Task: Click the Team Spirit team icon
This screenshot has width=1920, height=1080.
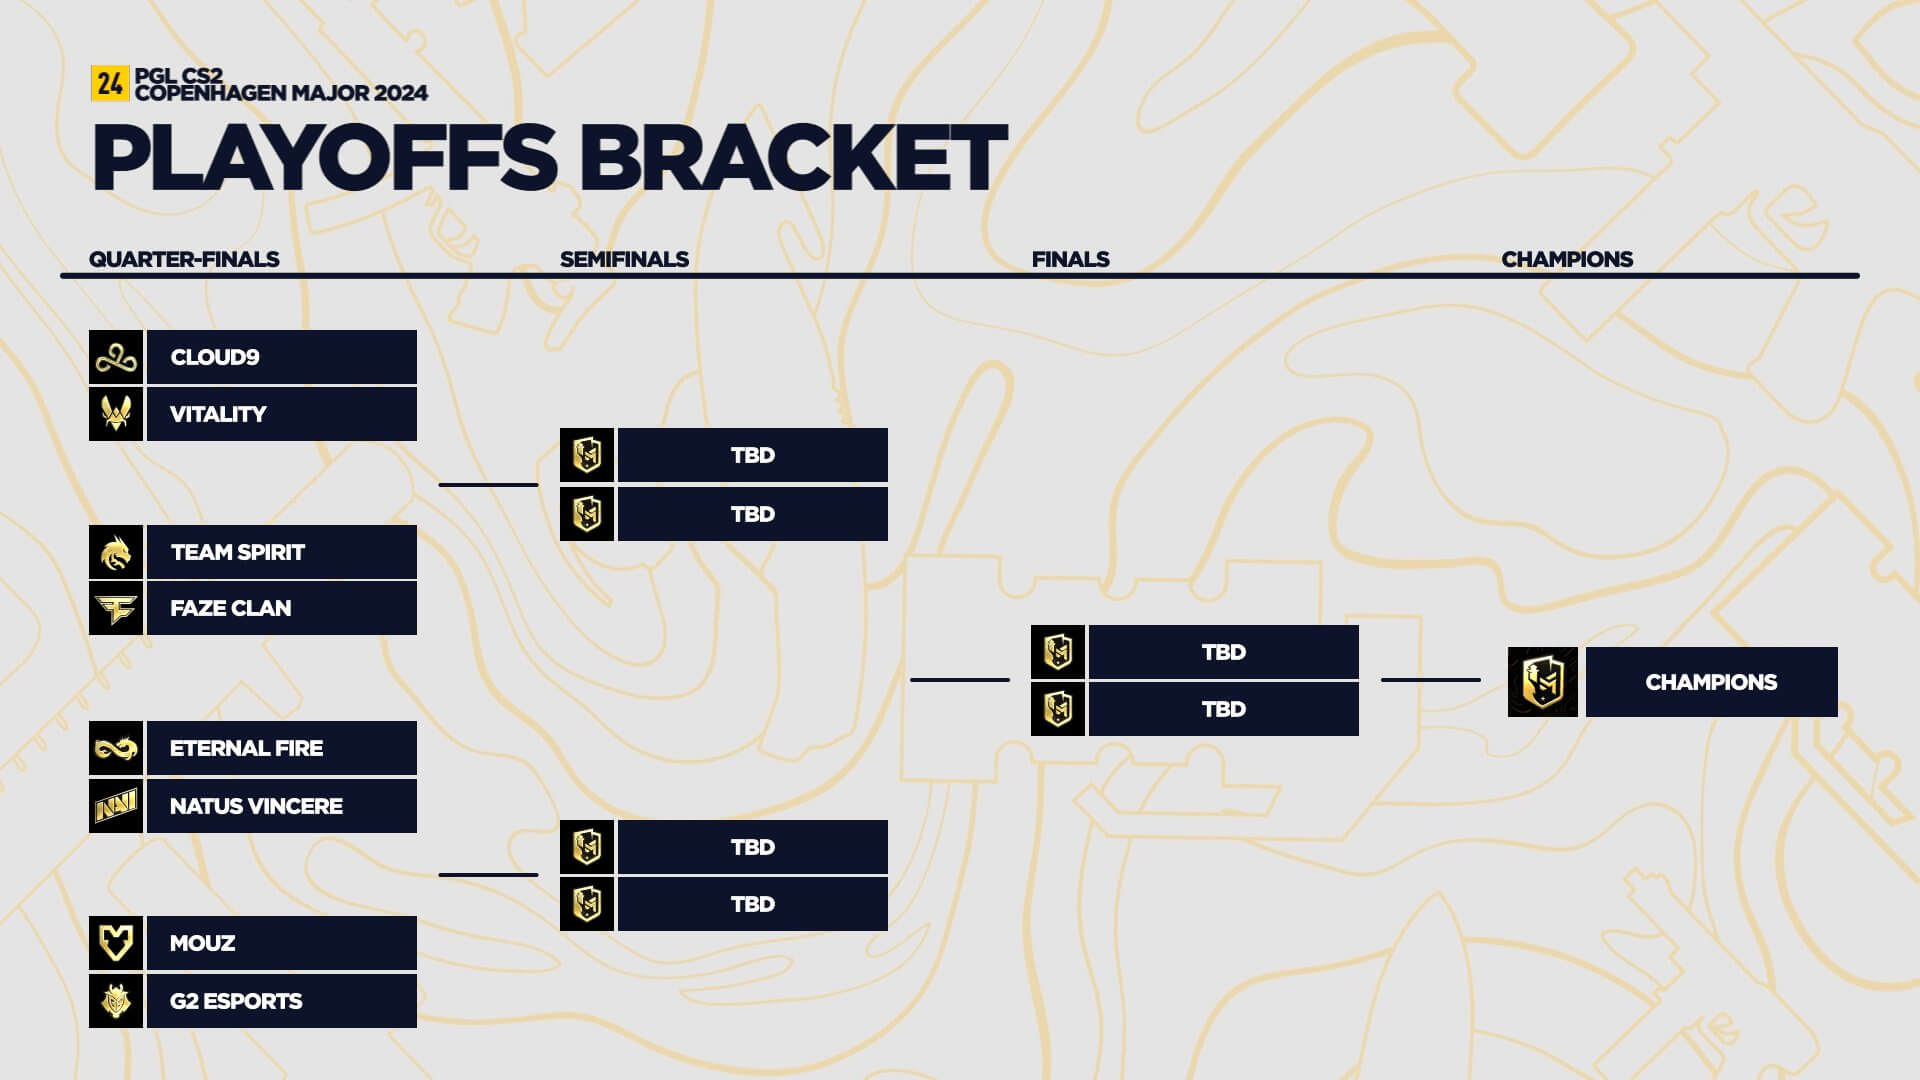Action: (116, 551)
